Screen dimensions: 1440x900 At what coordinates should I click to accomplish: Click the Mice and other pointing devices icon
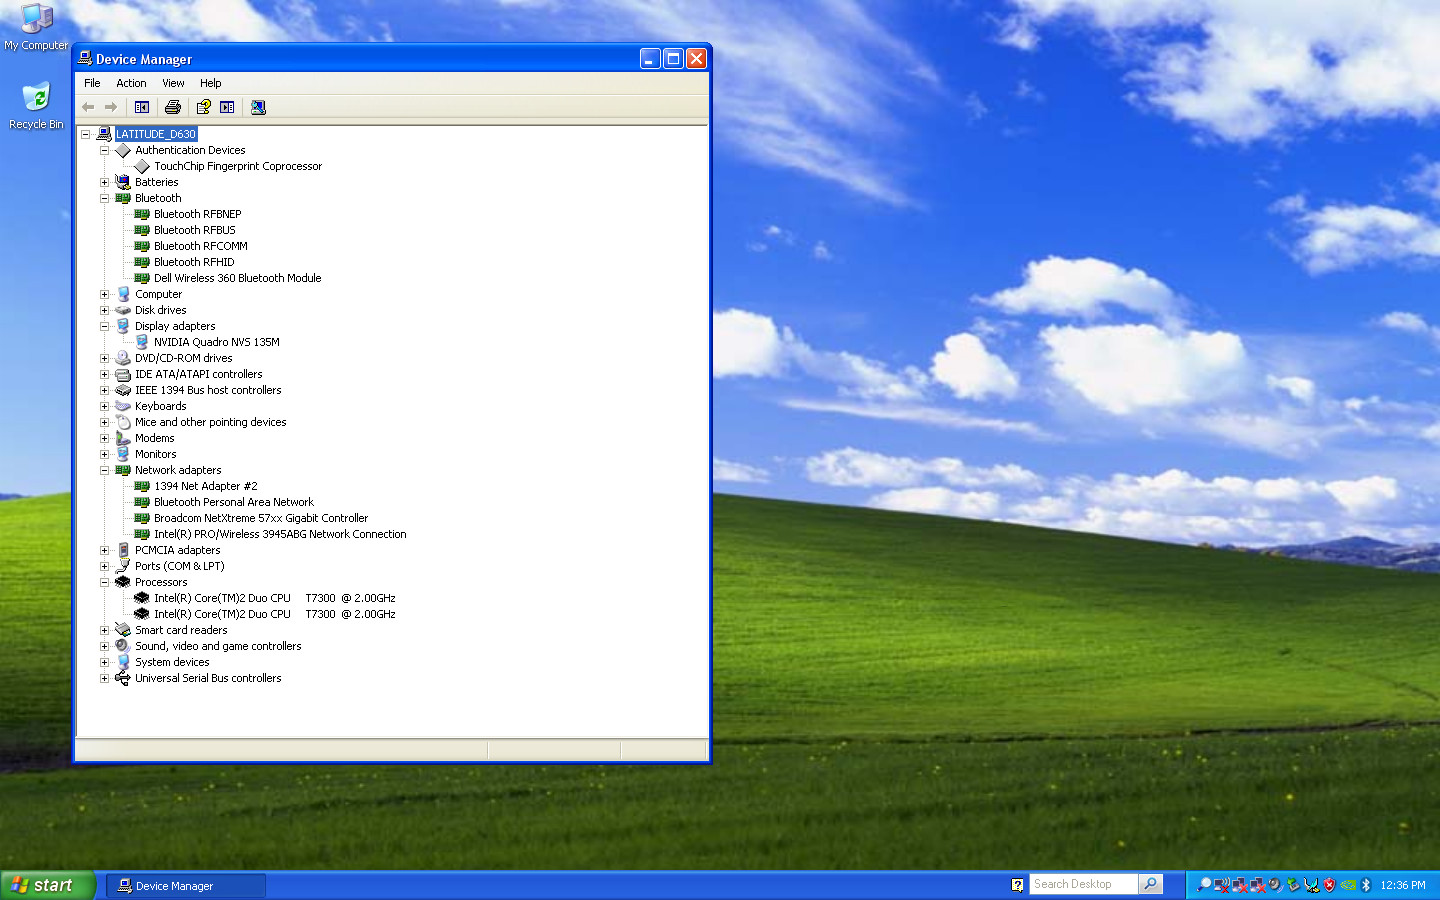coord(123,422)
